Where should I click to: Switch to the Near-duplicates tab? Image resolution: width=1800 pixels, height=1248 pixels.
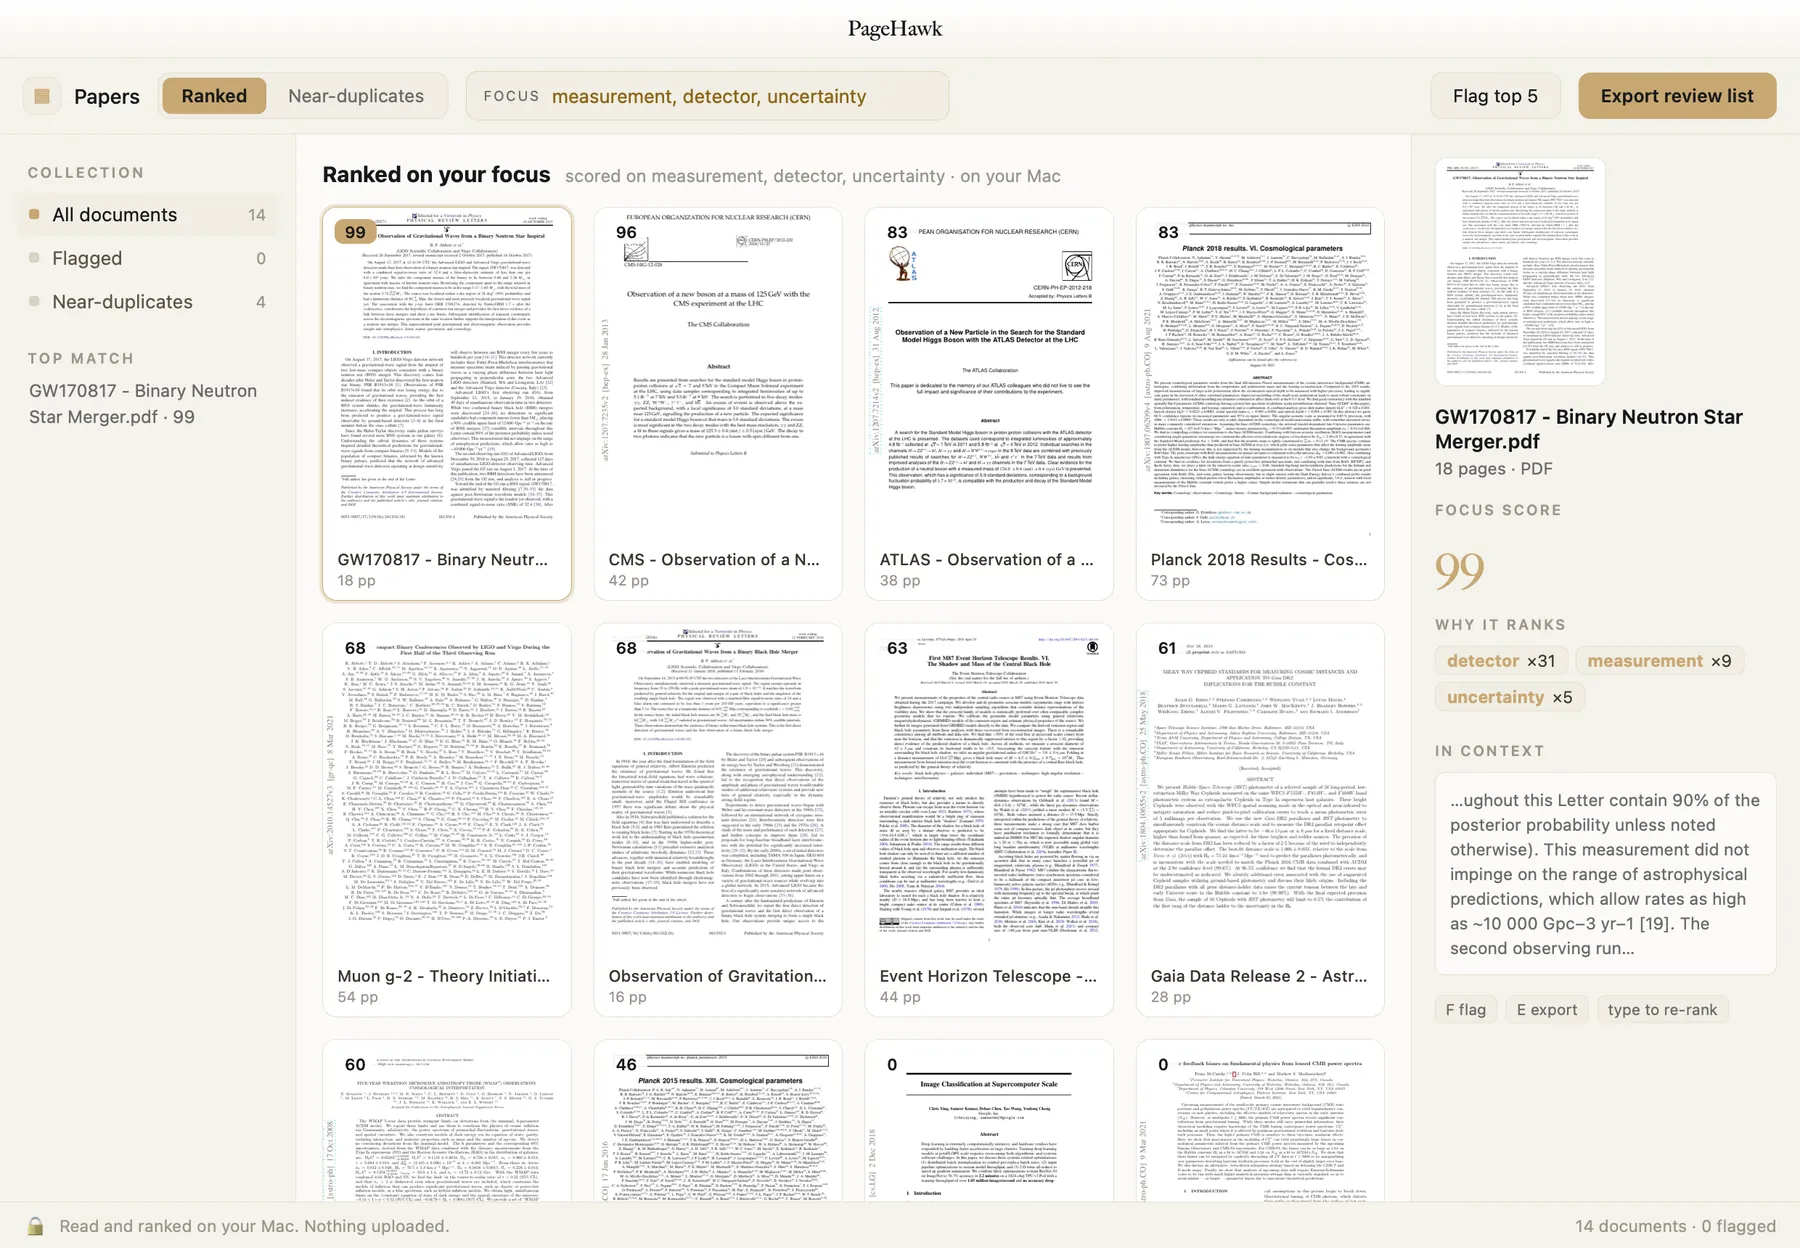[356, 96]
